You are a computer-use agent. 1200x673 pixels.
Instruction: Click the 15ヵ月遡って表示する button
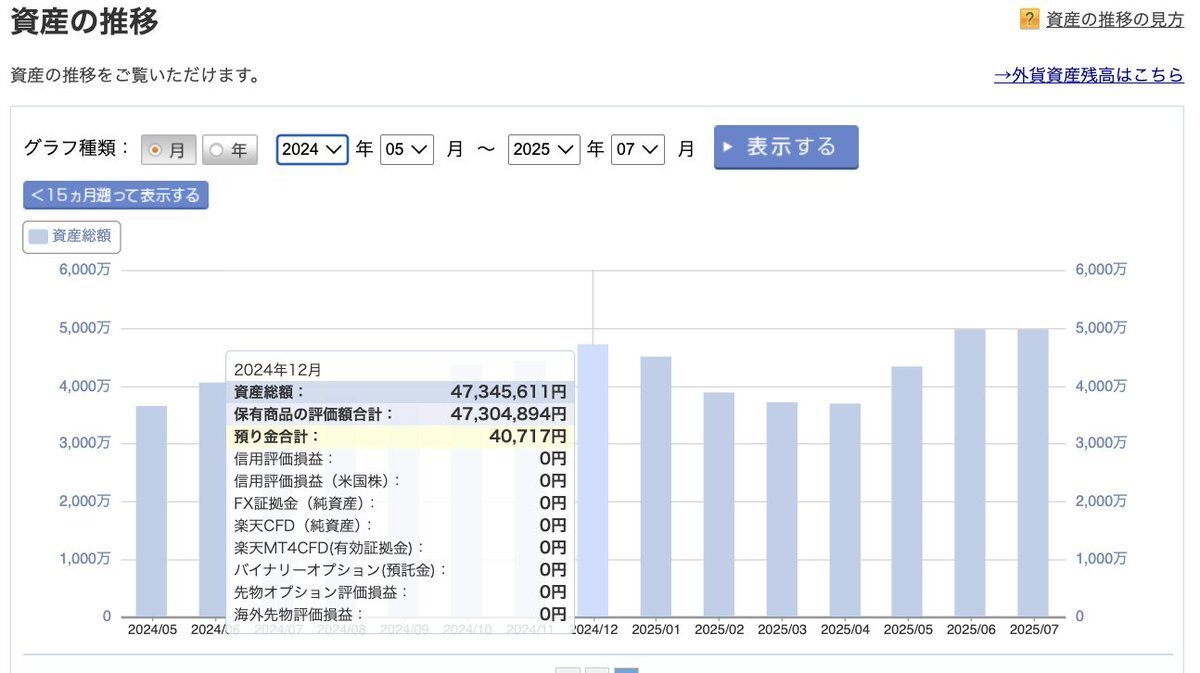(116, 195)
